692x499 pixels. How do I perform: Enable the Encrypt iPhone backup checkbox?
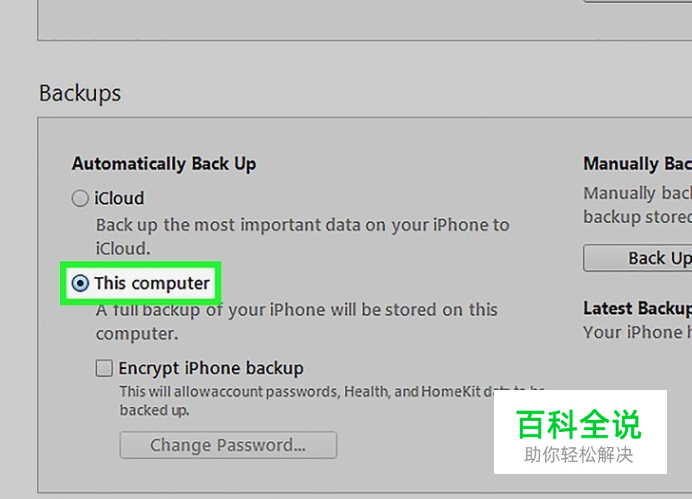click(x=104, y=368)
